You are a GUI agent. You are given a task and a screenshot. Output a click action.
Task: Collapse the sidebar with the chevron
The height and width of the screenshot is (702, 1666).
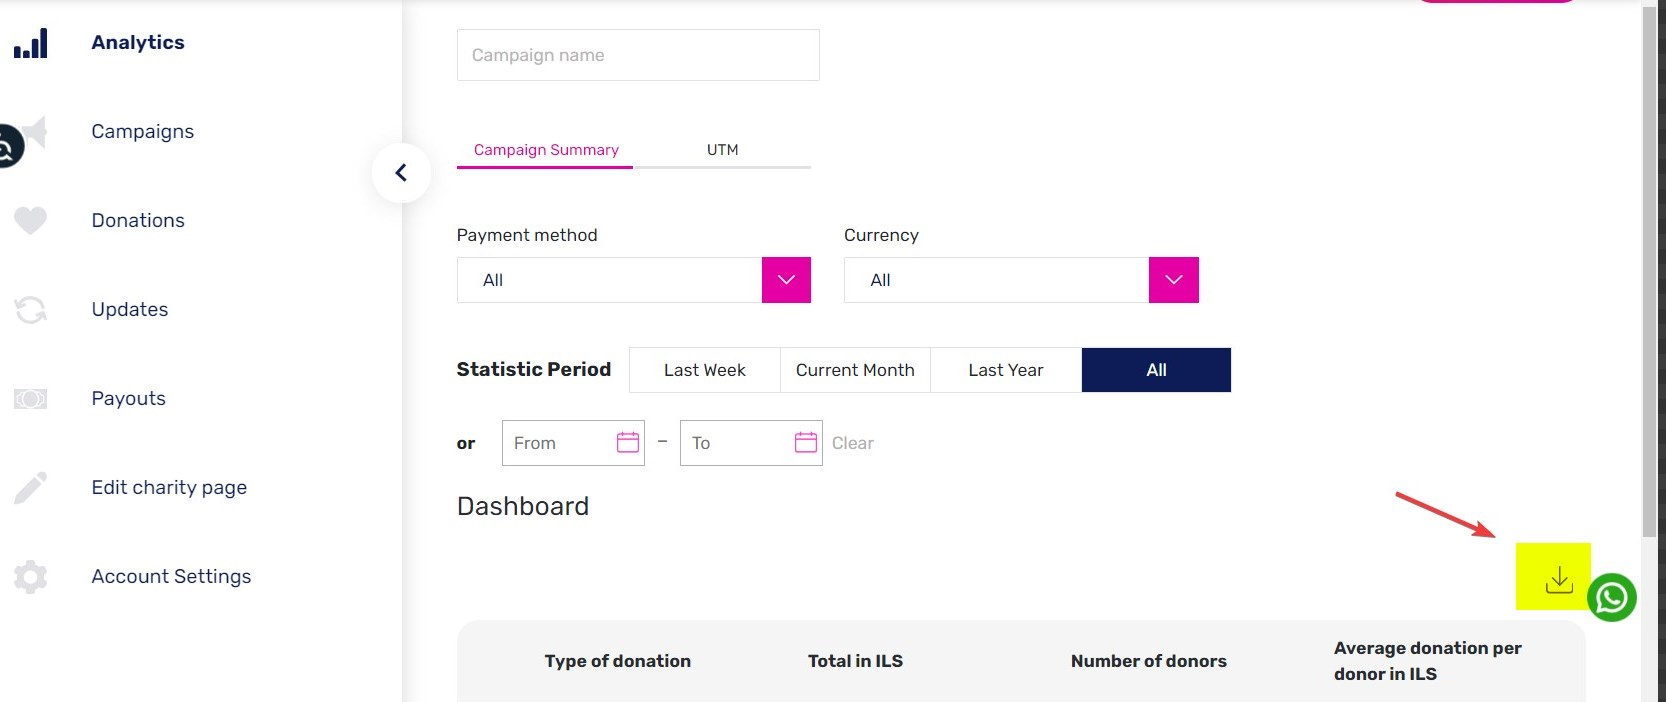pyautogui.click(x=401, y=173)
